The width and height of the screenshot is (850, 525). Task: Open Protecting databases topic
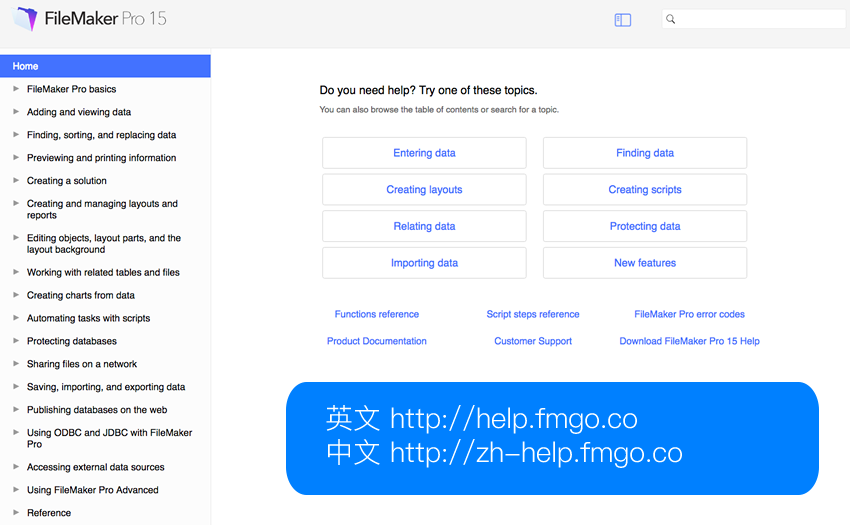pos(72,341)
